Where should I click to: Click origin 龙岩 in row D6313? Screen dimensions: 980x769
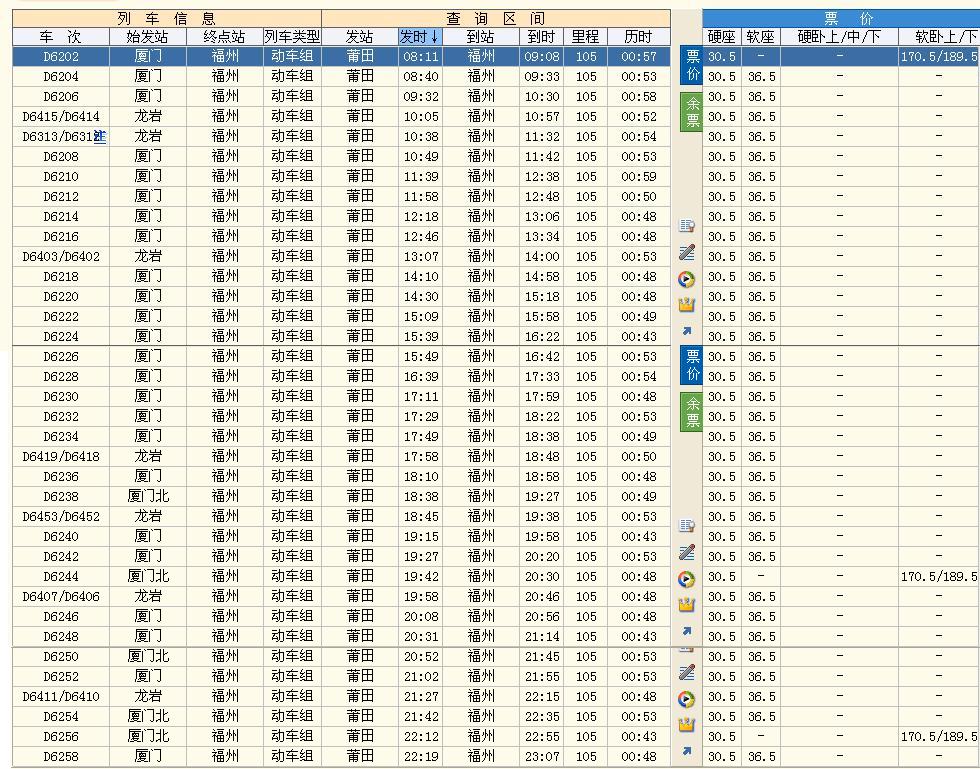(x=148, y=136)
